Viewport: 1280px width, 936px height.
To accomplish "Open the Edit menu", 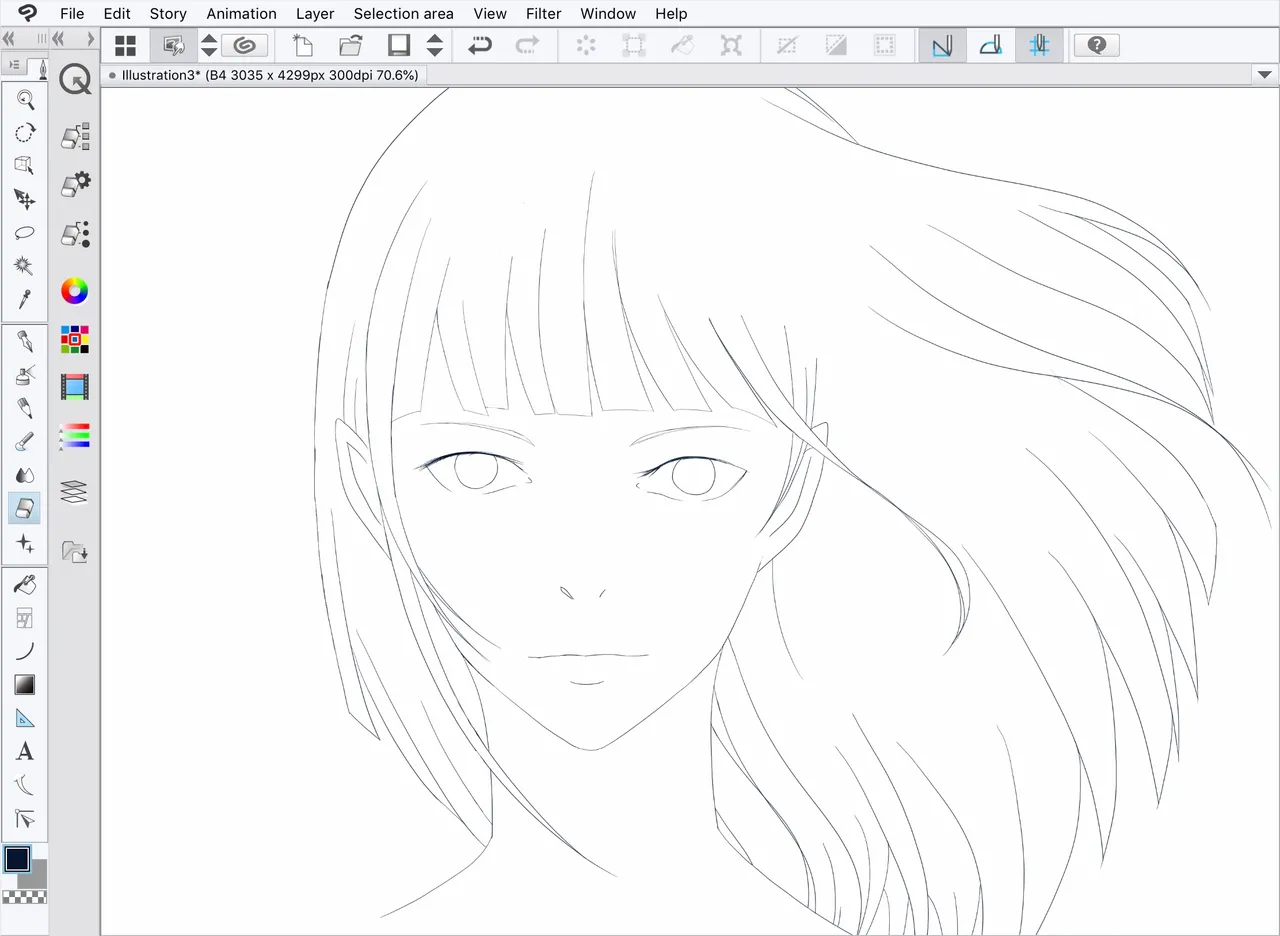I will pyautogui.click(x=117, y=13).
